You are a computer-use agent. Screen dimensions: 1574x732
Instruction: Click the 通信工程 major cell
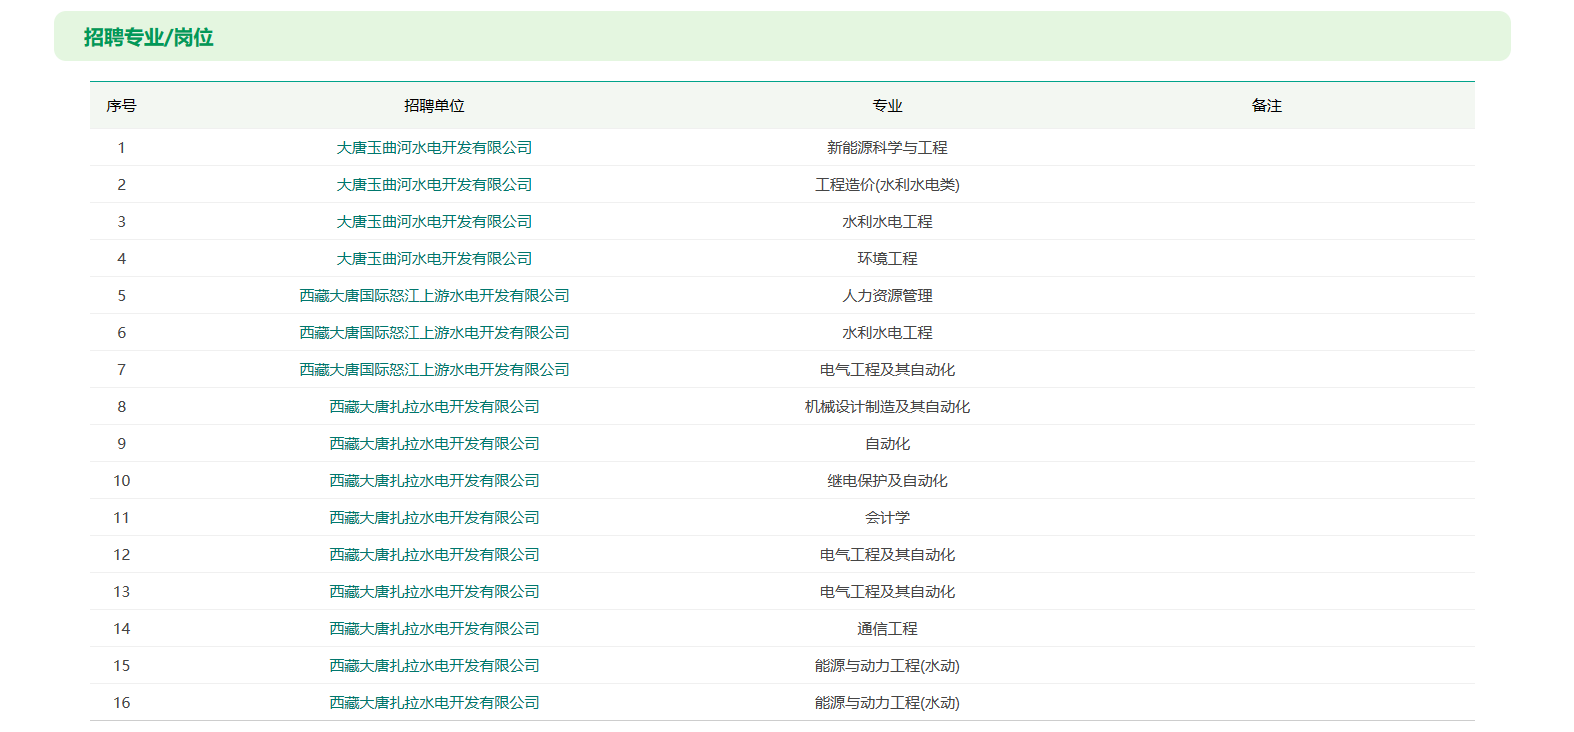pos(887,629)
